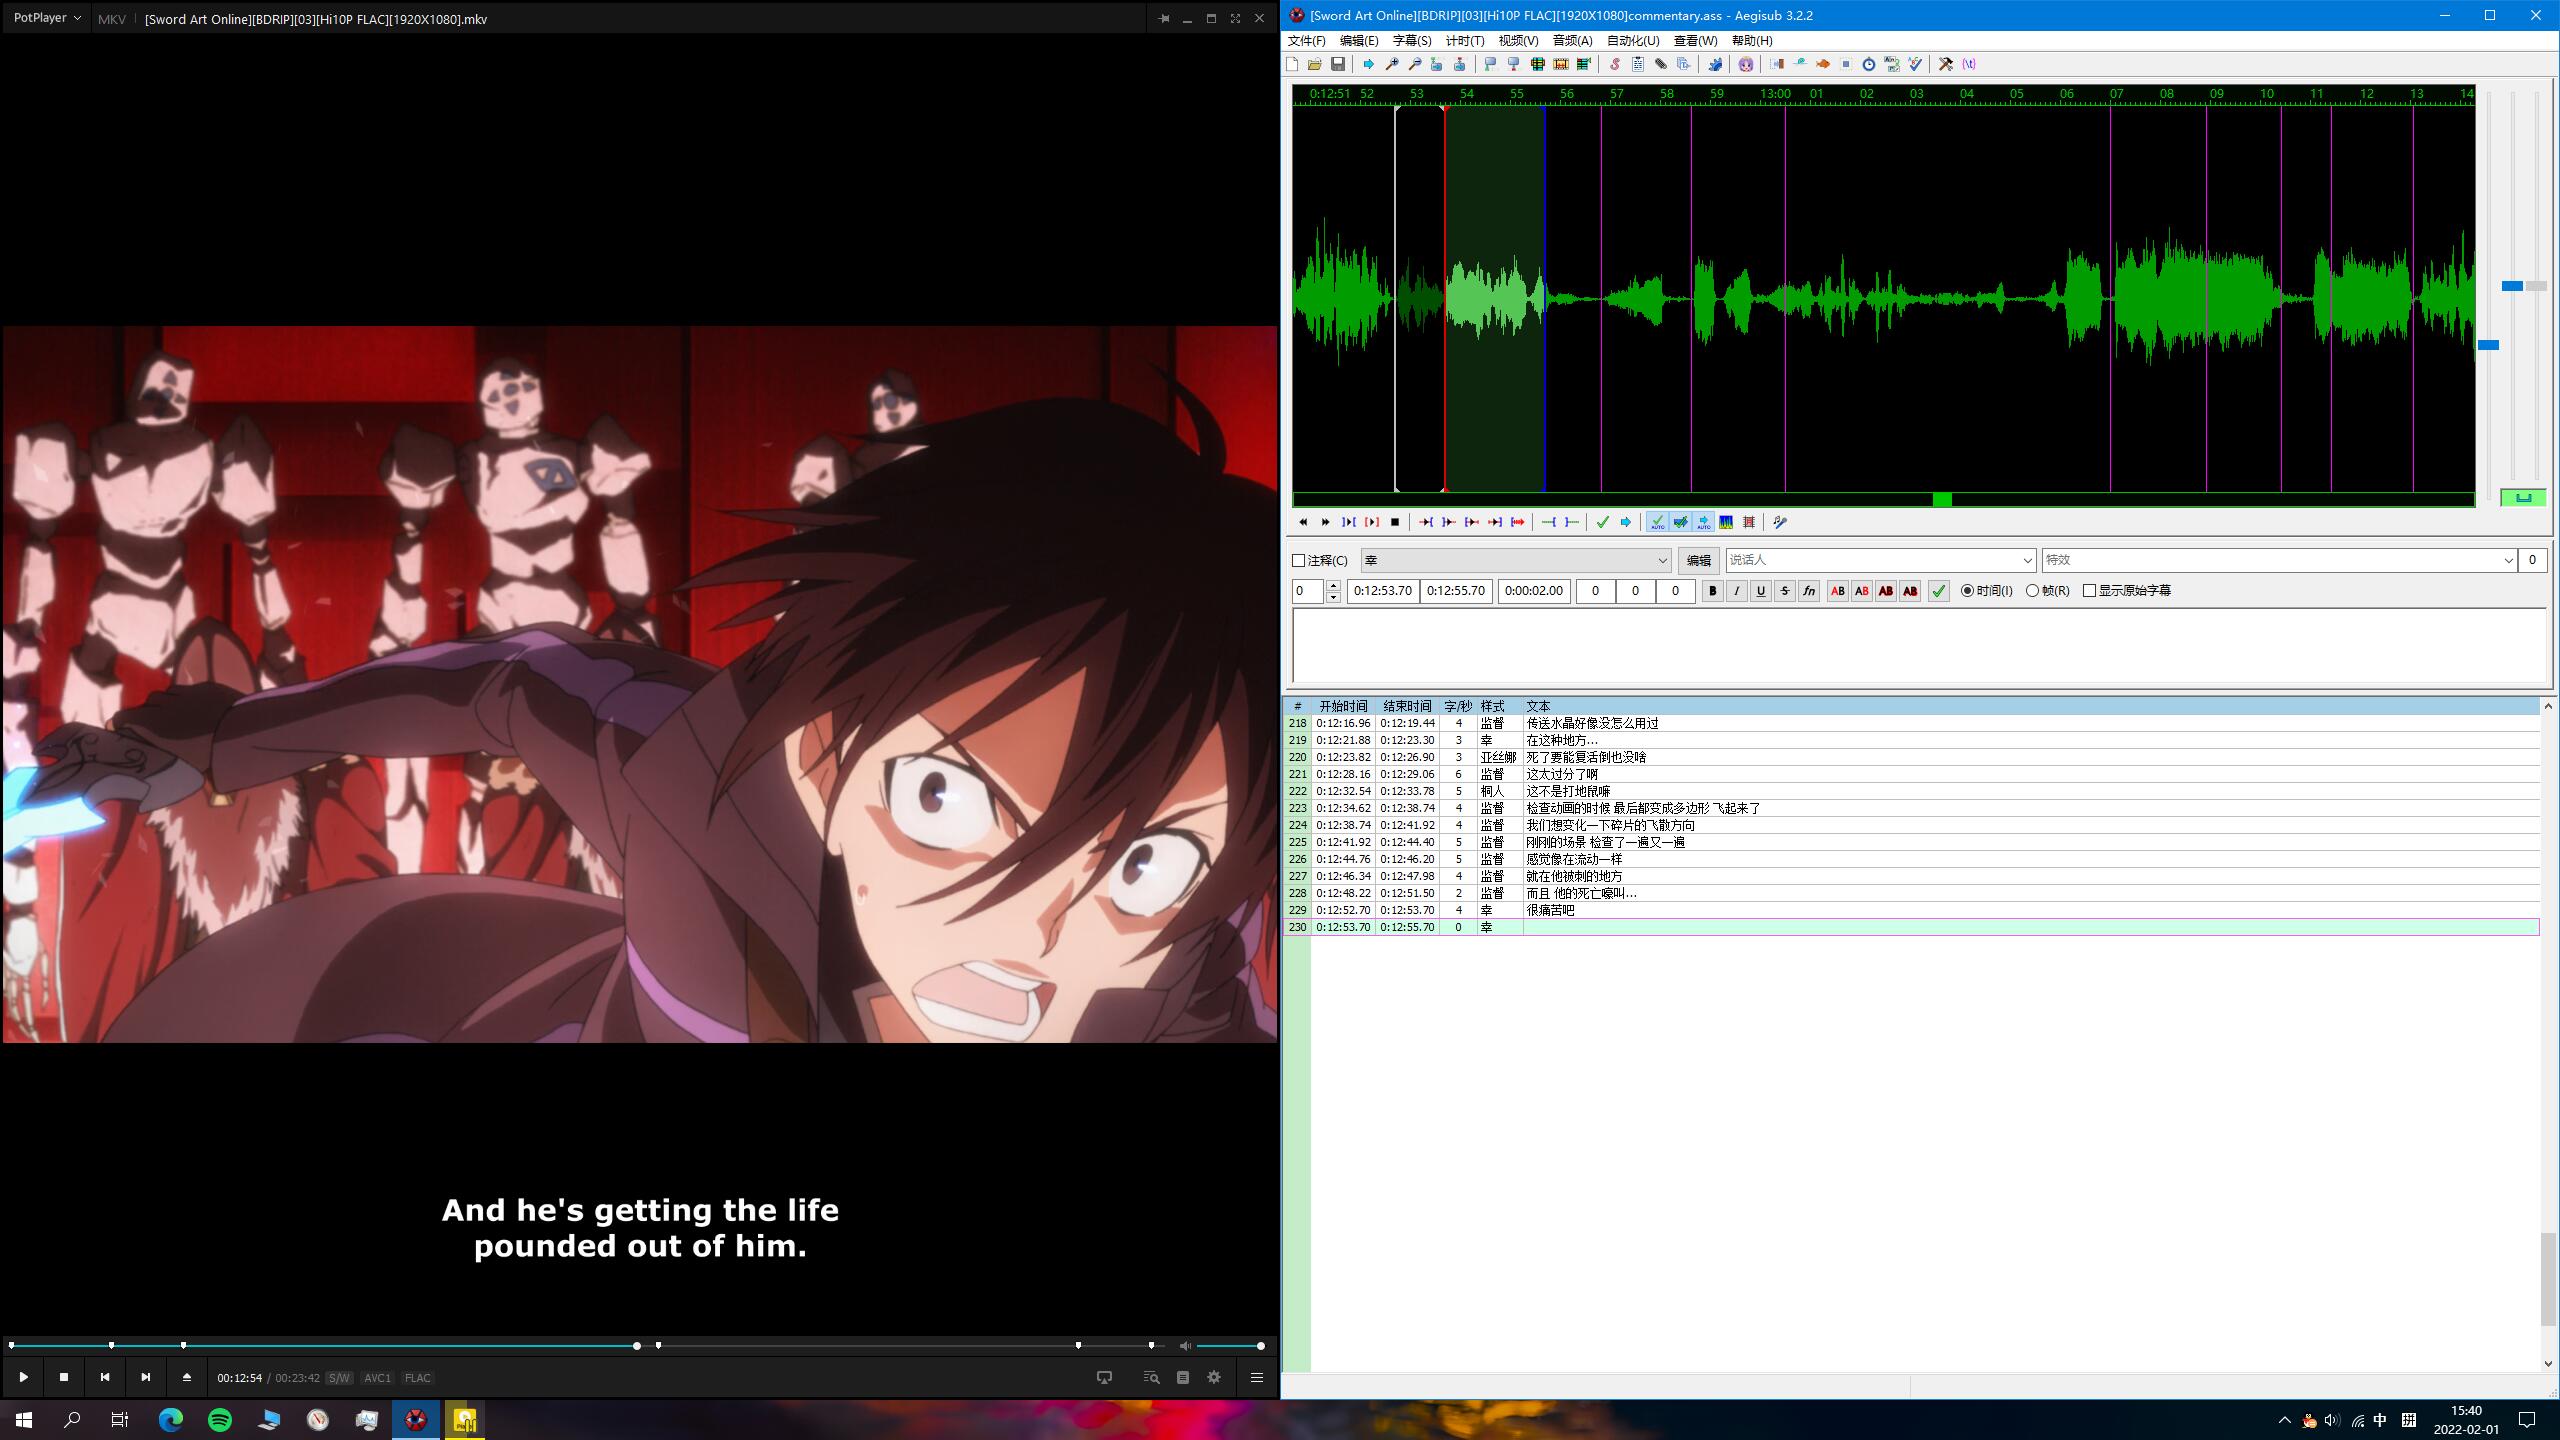Expand the 特效 effect dropdown
The height and width of the screenshot is (1440, 2560).
coord(2508,561)
